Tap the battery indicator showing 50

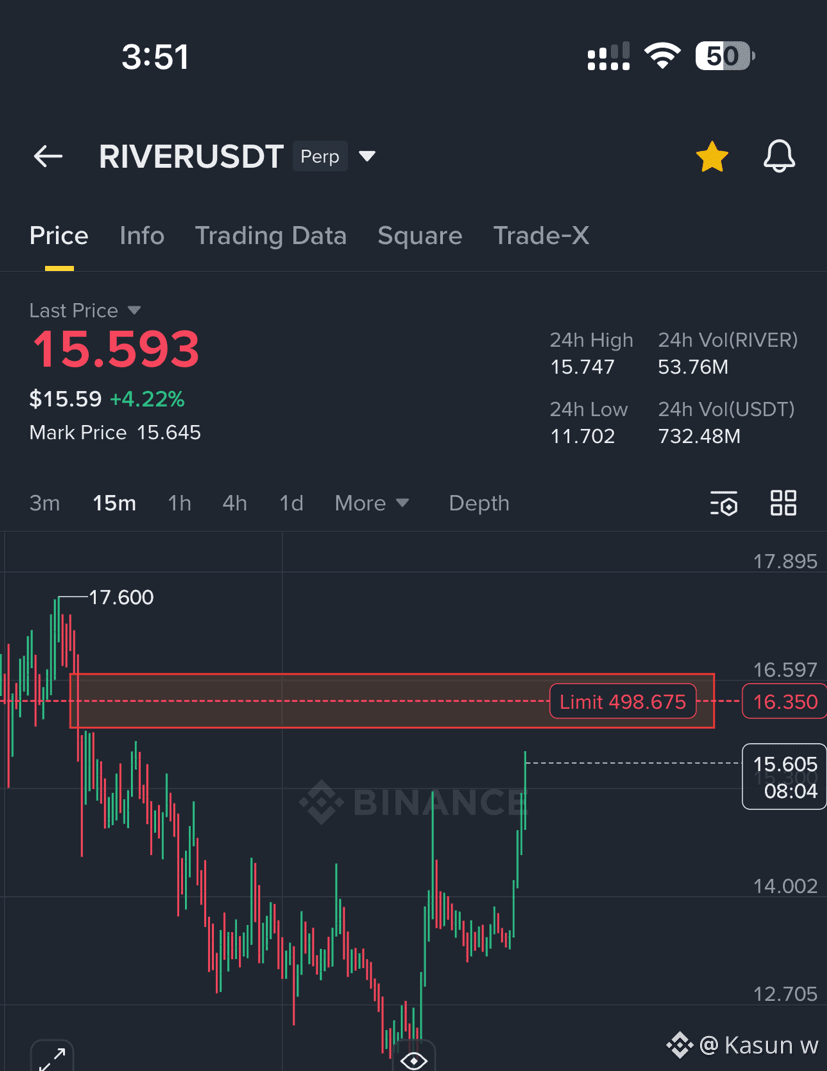coord(725,56)
